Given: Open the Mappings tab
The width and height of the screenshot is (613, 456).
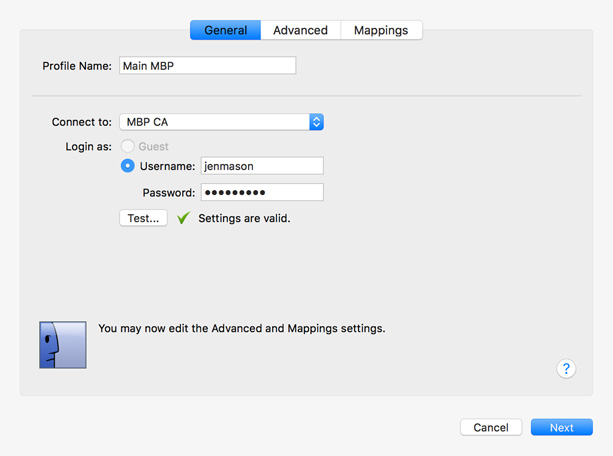Looking at the screenshot, I should [x=381, y=30].
